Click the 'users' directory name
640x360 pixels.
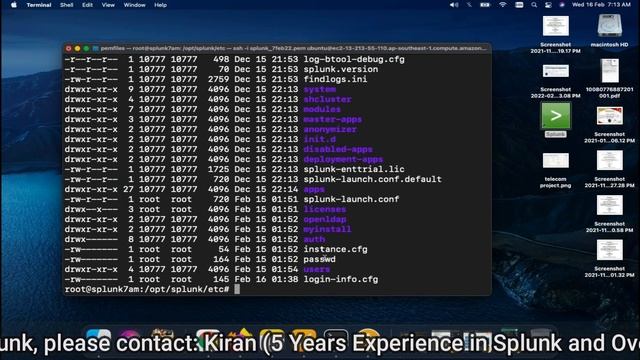click(317, 269)
